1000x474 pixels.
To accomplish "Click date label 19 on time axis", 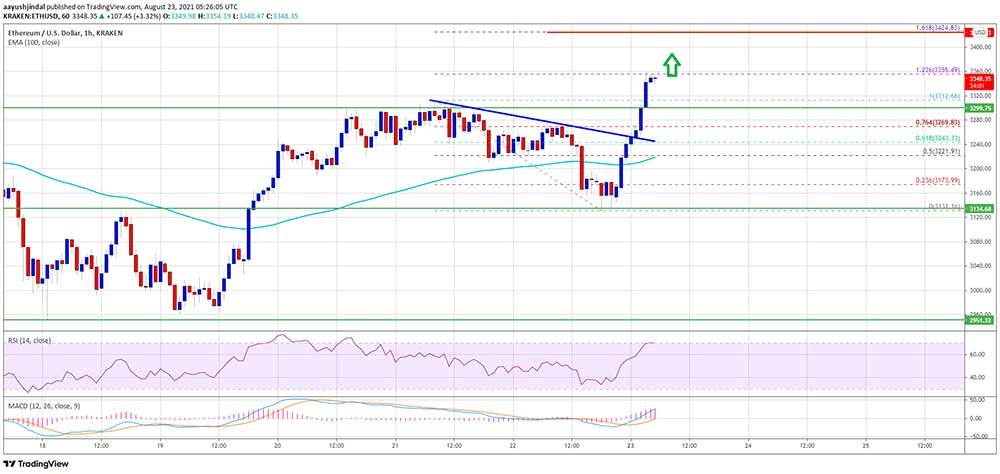I will [x=159, y=446].
